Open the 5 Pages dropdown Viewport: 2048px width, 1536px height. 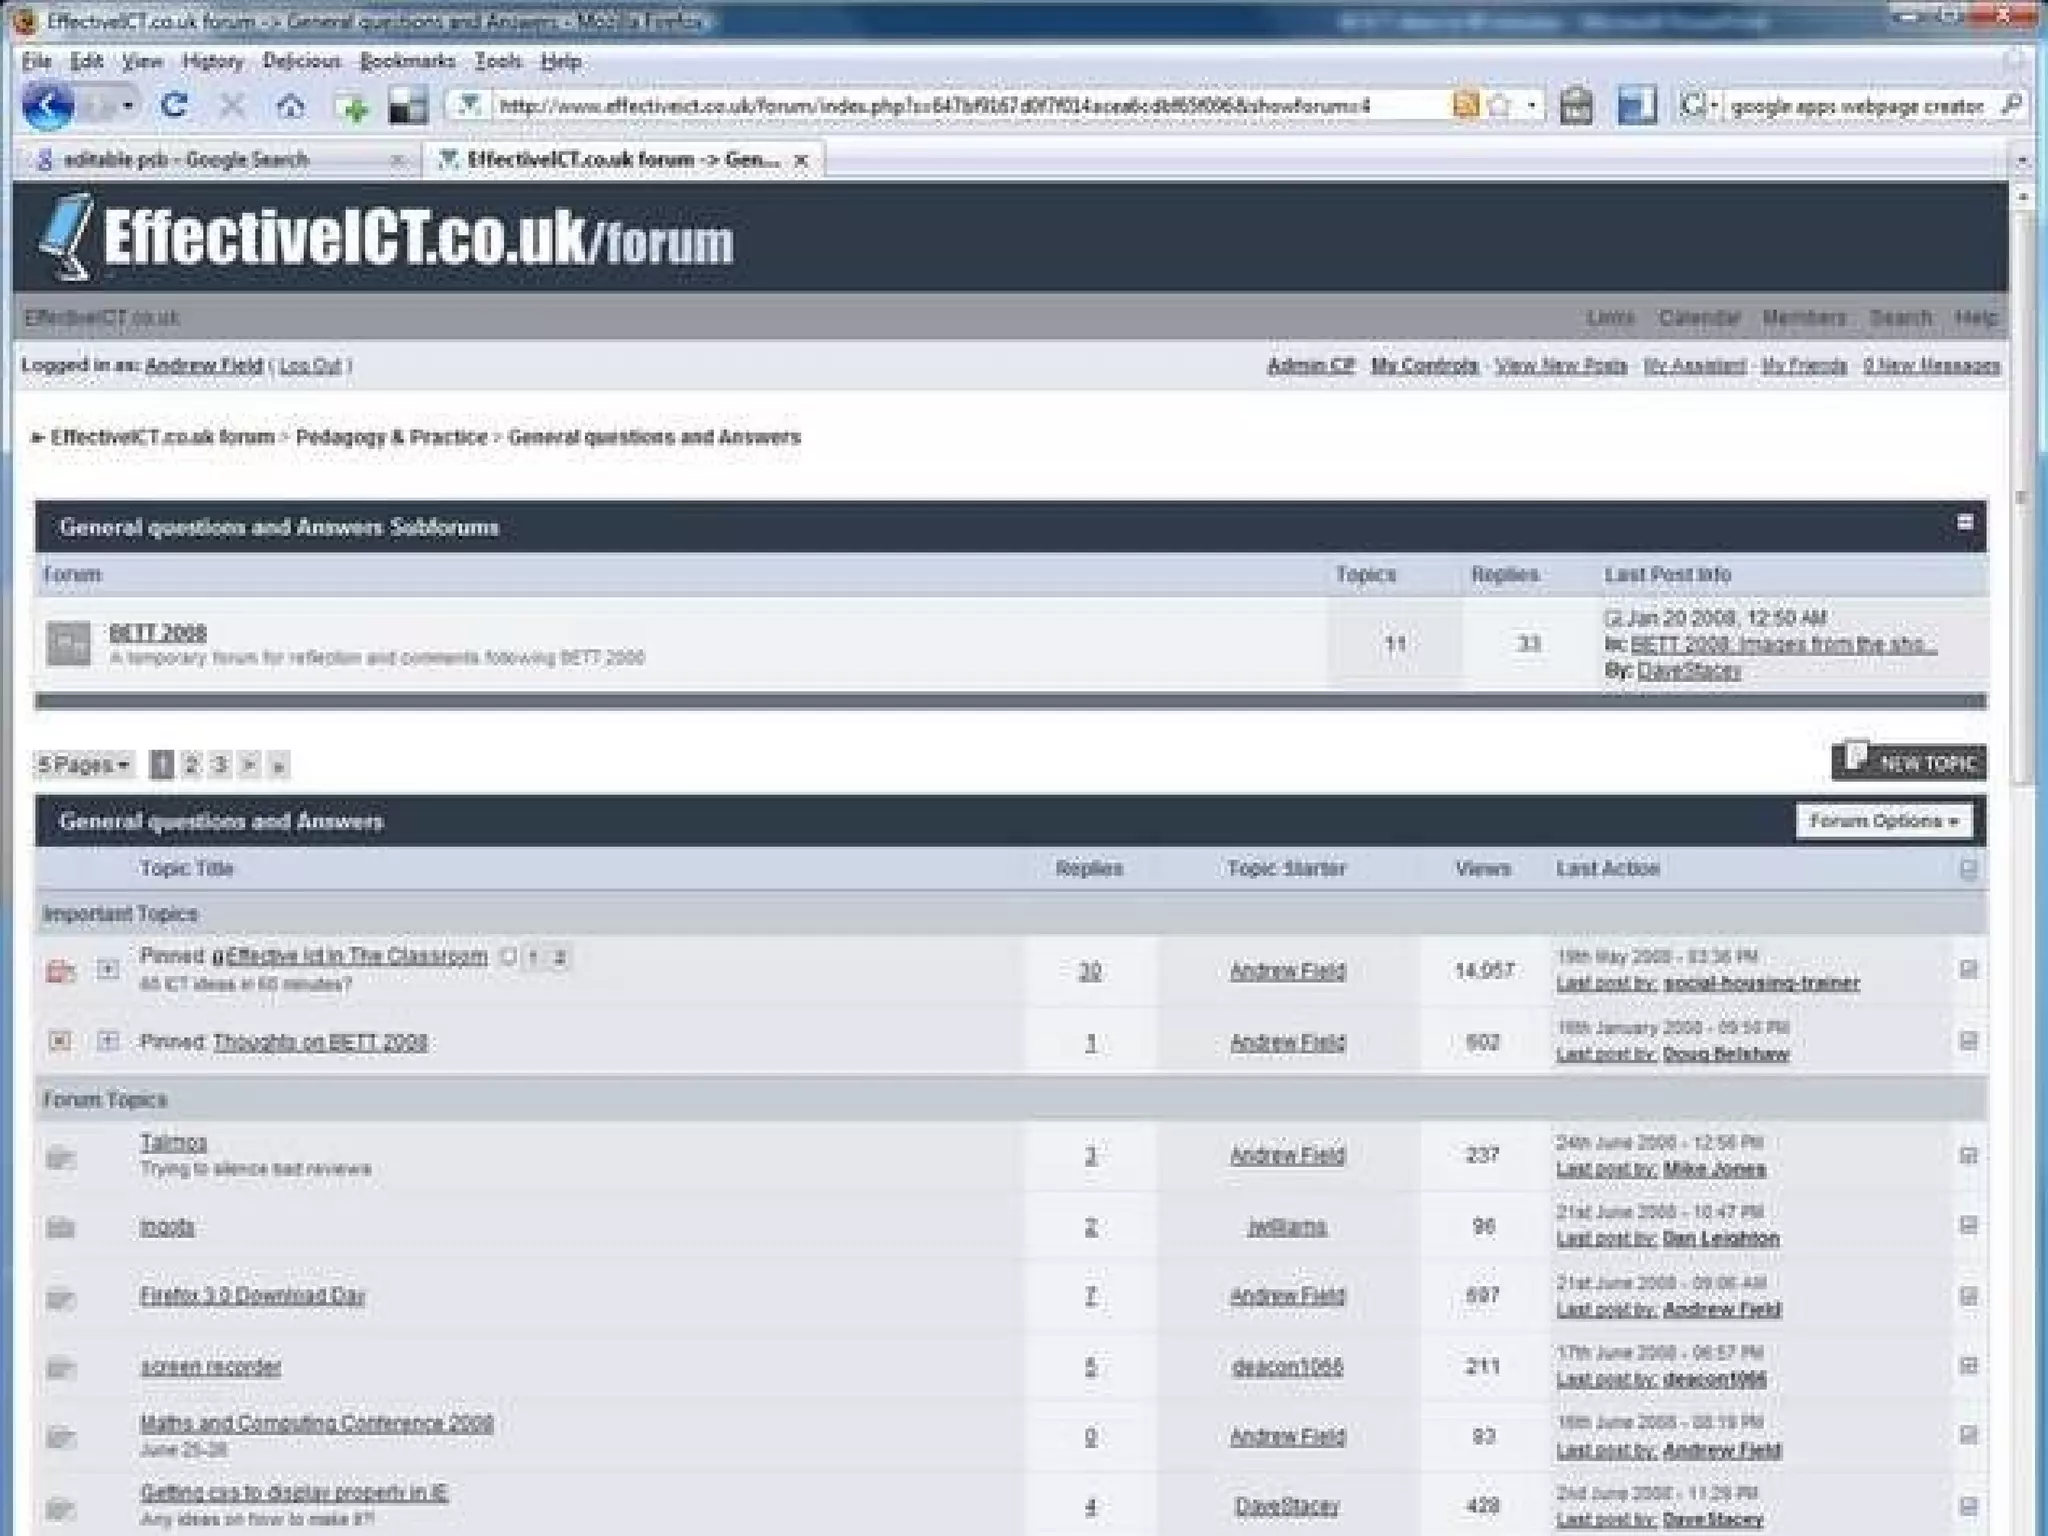[84, 765]
